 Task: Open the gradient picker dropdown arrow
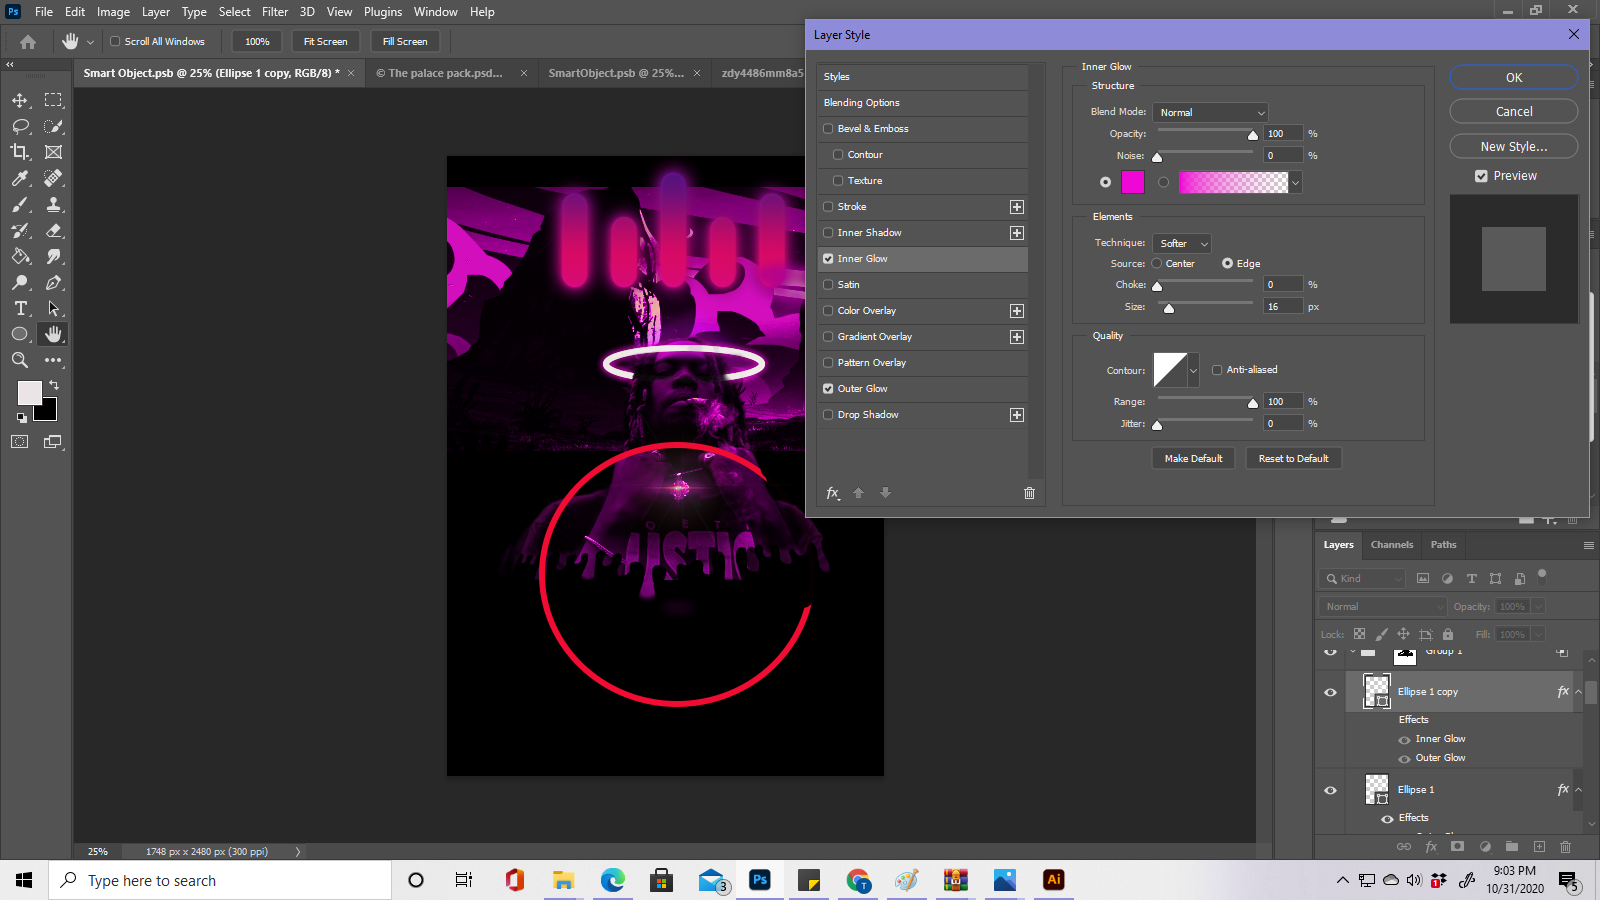[1295, 182]
